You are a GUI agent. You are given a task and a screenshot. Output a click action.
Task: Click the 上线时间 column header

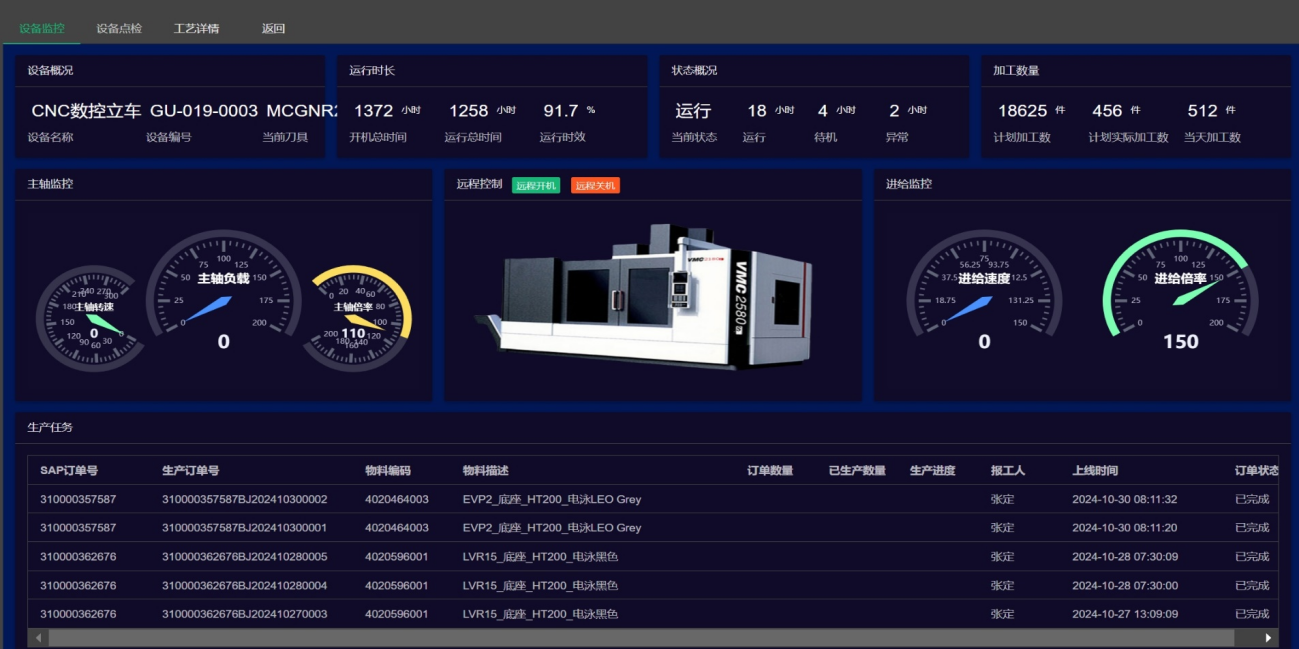point(1095,470)
